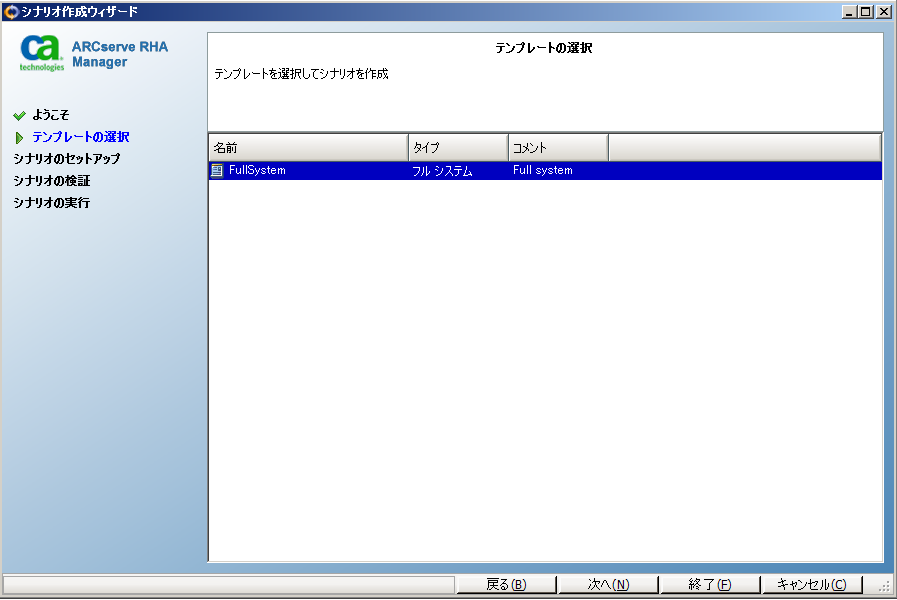Click the ARCserve RHA Manager title text
This screenshot has width=897, height=600.
(120, 54)
